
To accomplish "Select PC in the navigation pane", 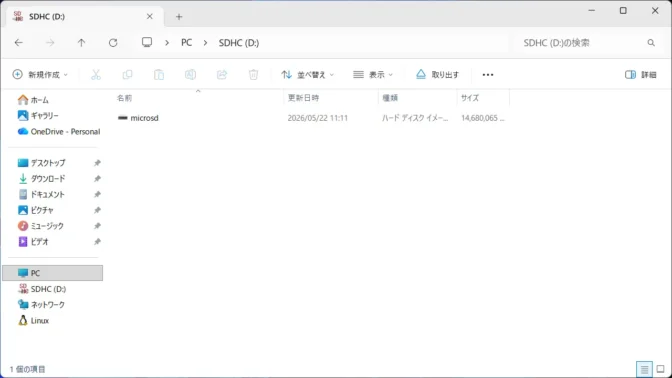I will point(52,273).
